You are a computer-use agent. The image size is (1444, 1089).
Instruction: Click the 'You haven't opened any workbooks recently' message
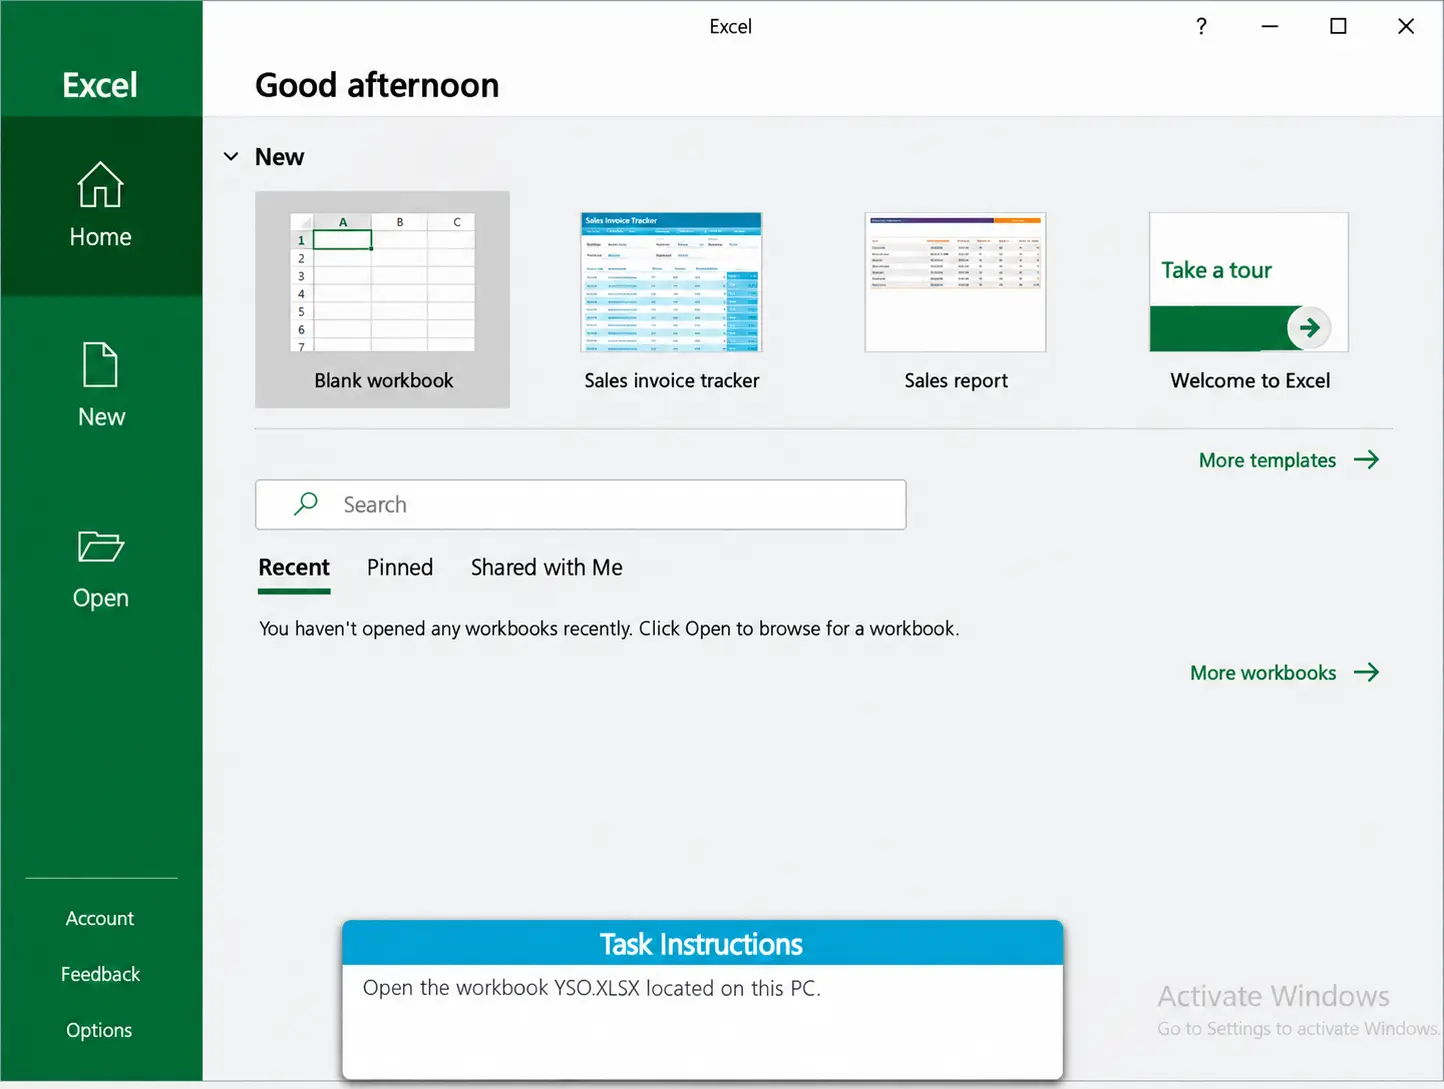click(x=609, y=629)
